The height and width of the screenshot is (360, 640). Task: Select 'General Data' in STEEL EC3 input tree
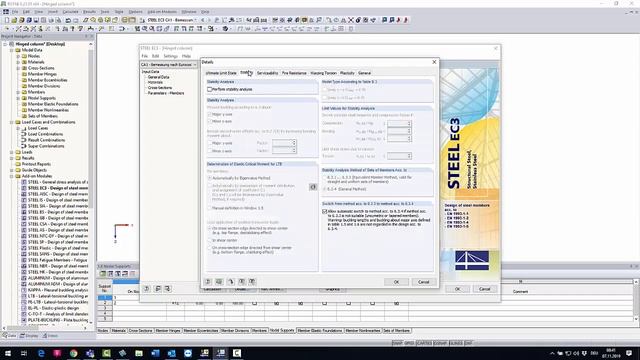158,77
